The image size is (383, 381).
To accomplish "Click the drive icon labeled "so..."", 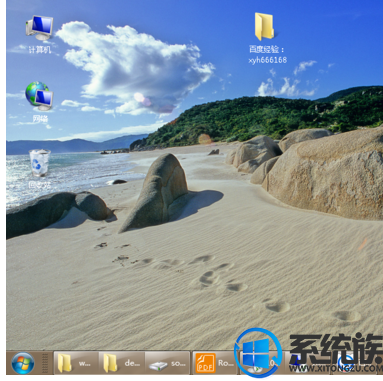I will (158, 365).
